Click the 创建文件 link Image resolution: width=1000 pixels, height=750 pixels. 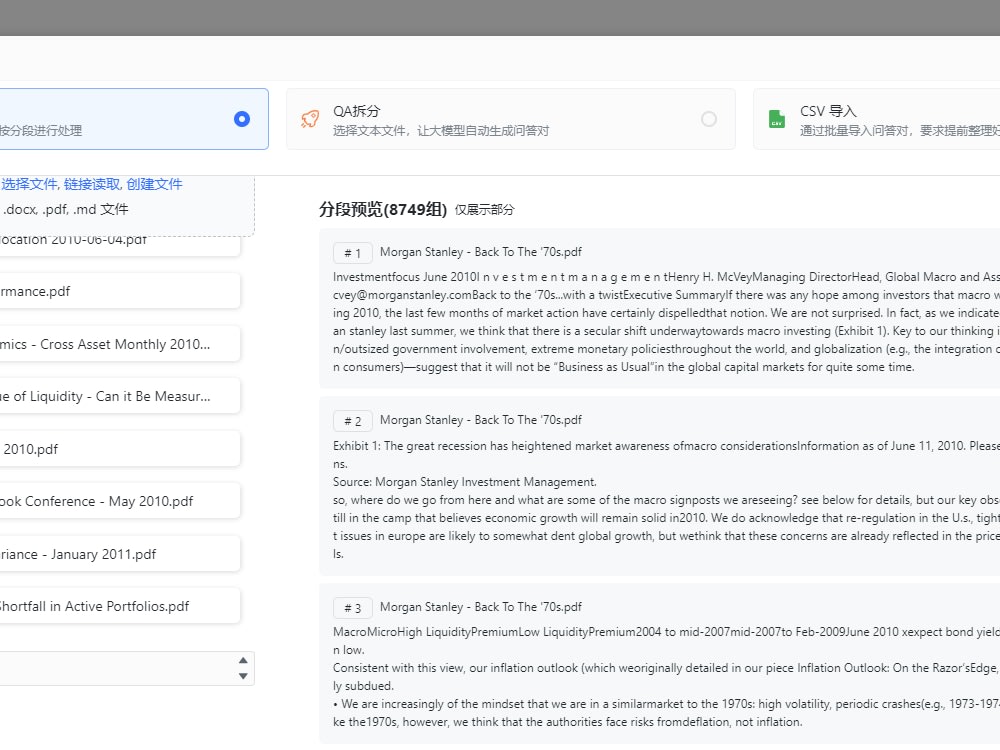tap(154, 184)
